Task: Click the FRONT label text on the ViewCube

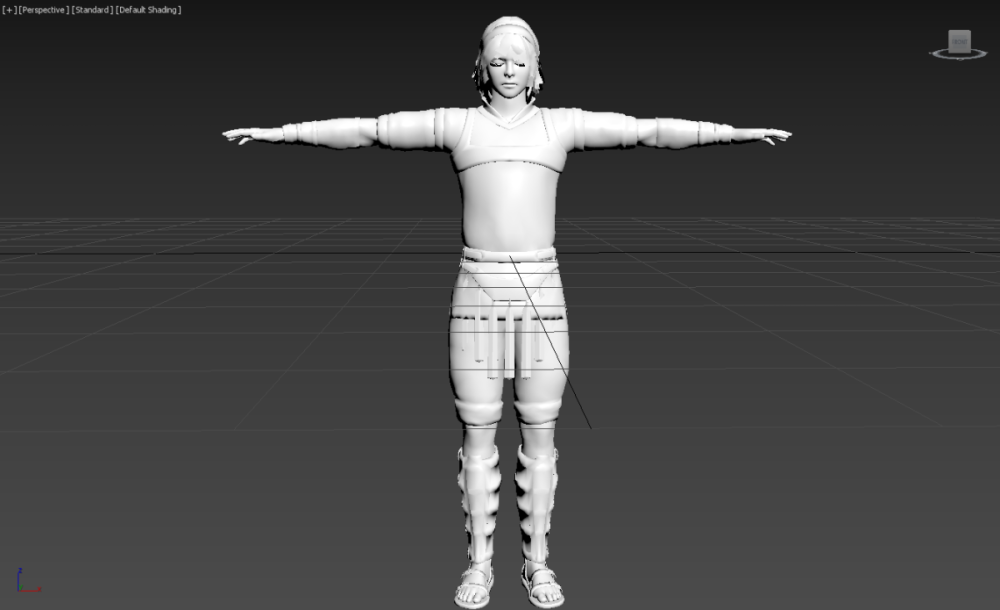Action: pyautogui.click(x=960, y=40)
